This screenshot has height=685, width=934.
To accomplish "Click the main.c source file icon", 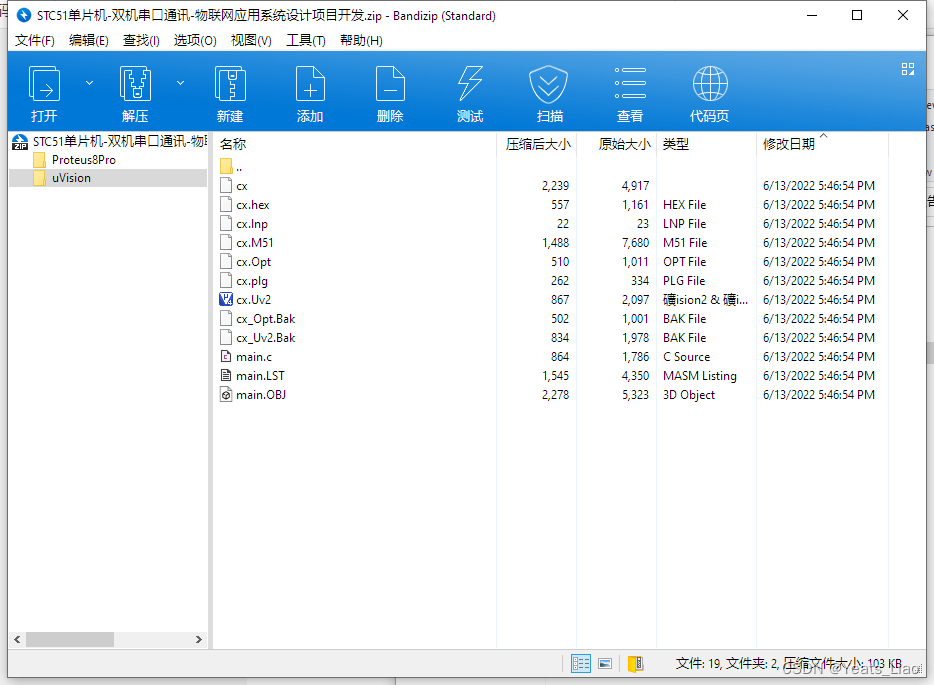I will coord(226,357).
